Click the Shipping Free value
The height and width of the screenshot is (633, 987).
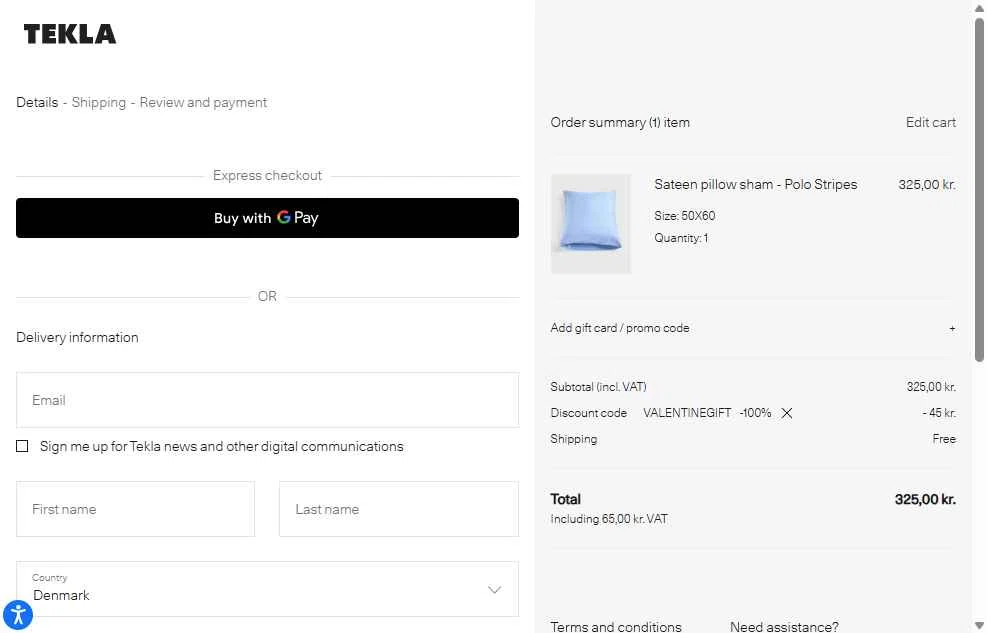(944, 439)
